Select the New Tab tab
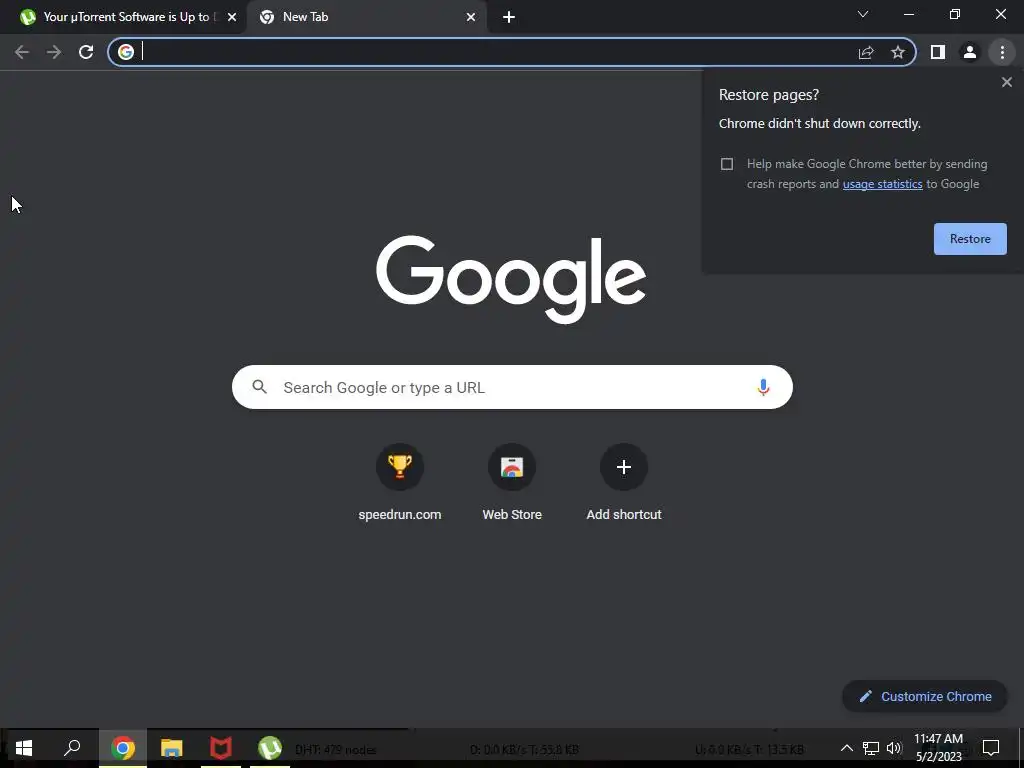1024x768 pixels. point(366,17)
